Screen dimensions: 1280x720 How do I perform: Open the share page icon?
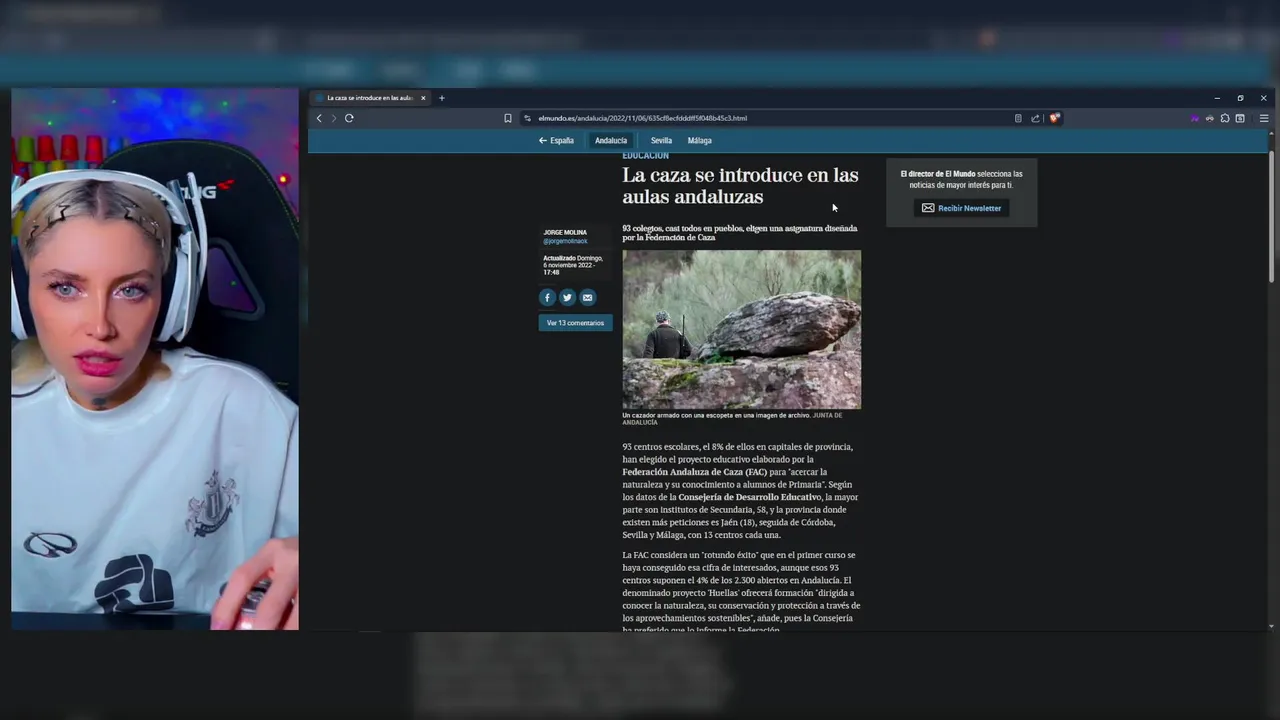click(1035, 118)
